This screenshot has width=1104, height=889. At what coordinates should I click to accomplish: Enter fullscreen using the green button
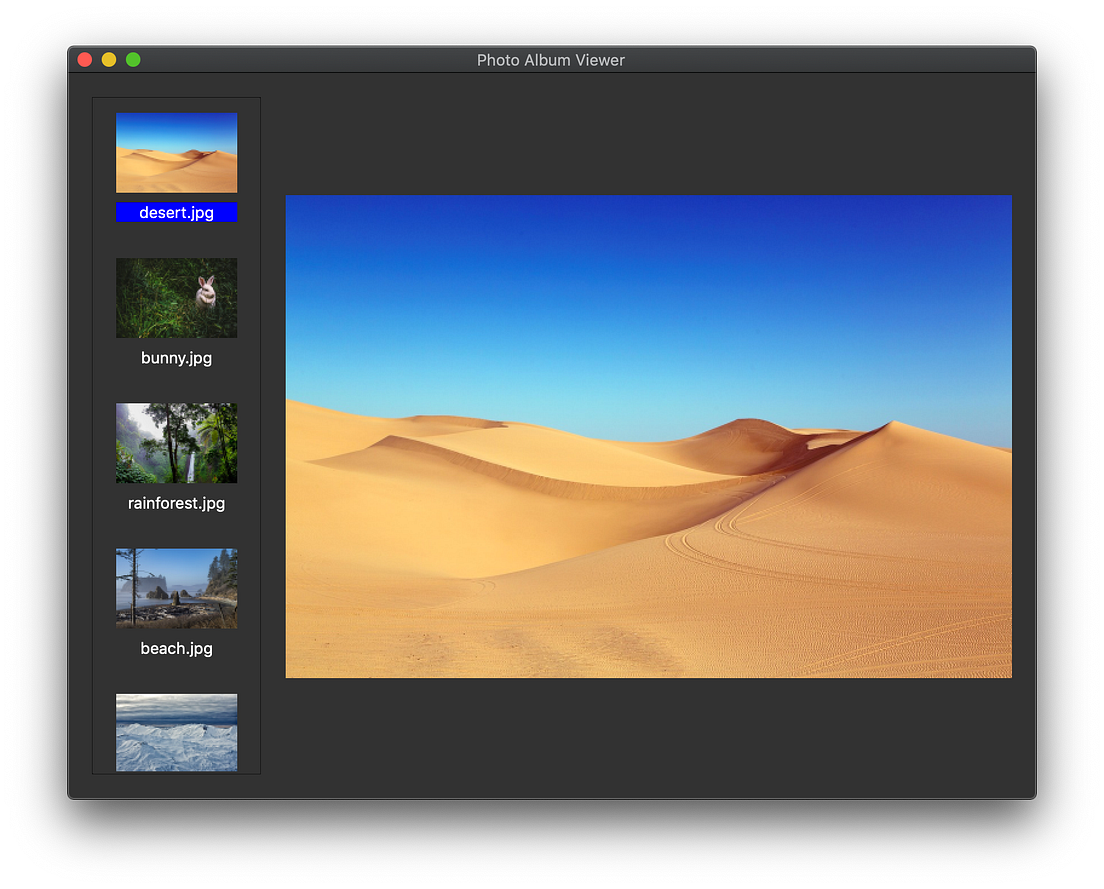[x=132, y=59]
